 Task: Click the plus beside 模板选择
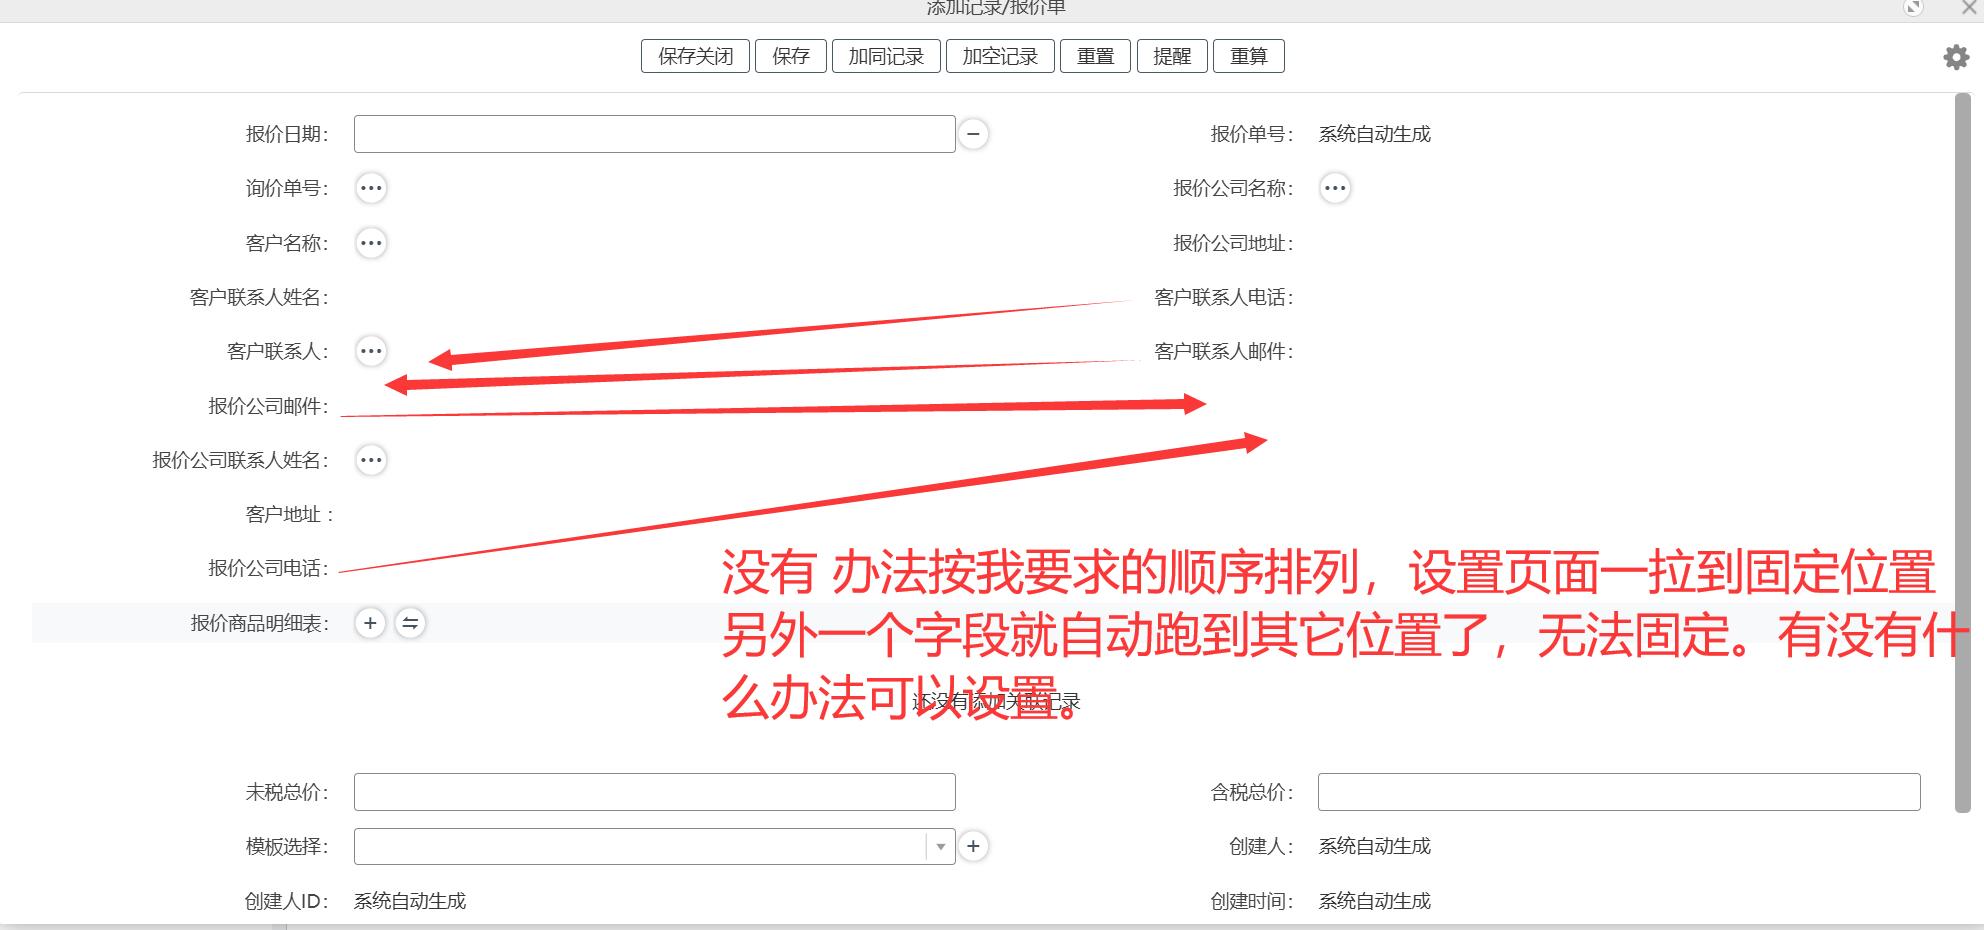point(974,846)
